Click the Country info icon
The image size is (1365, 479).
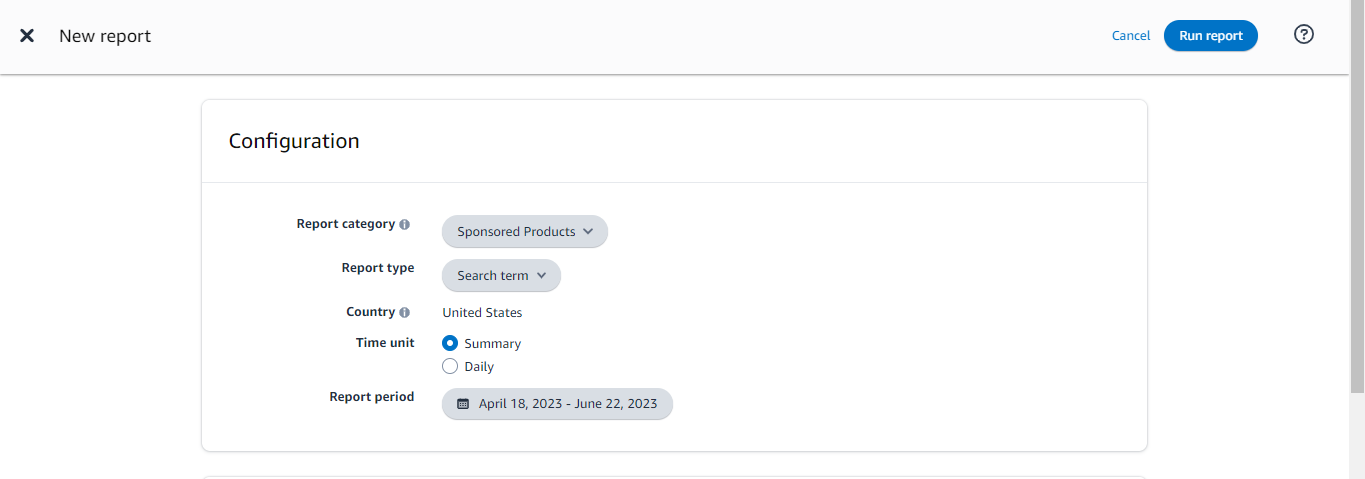[x=404, y=313]
